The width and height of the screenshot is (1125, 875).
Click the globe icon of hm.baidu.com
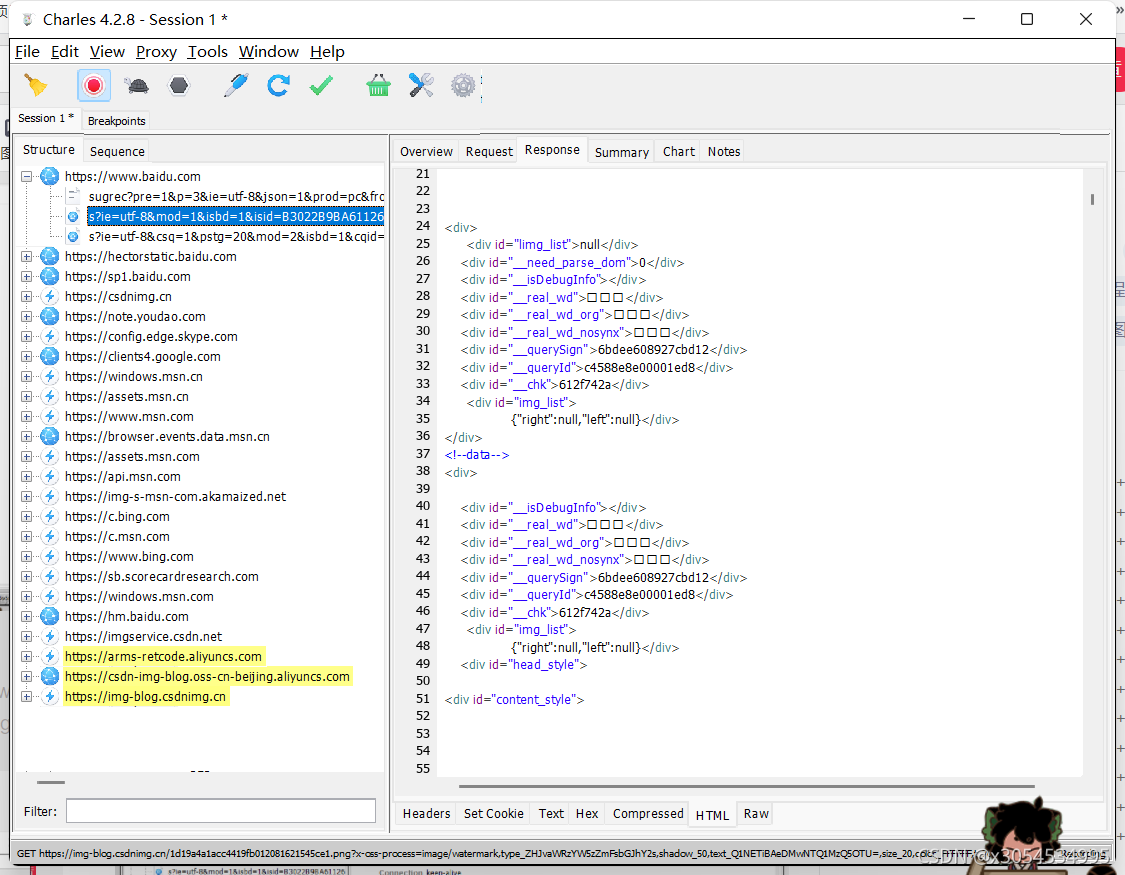50,616
